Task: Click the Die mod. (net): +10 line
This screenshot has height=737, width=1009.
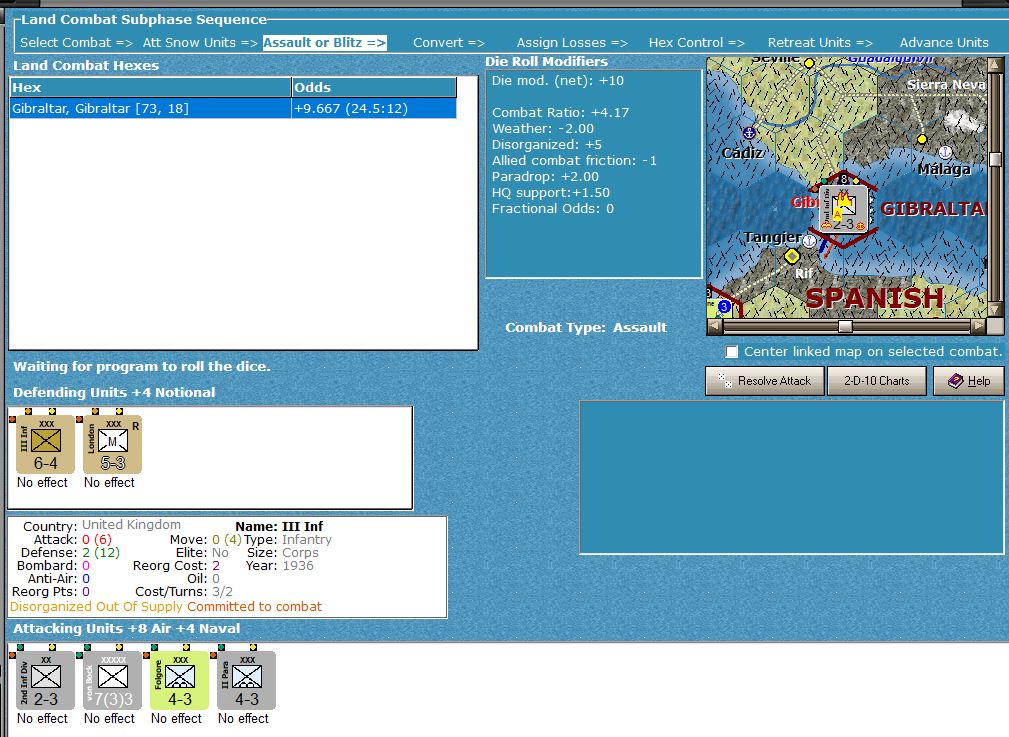Action: pyautogui.click(x=557, y=81)
